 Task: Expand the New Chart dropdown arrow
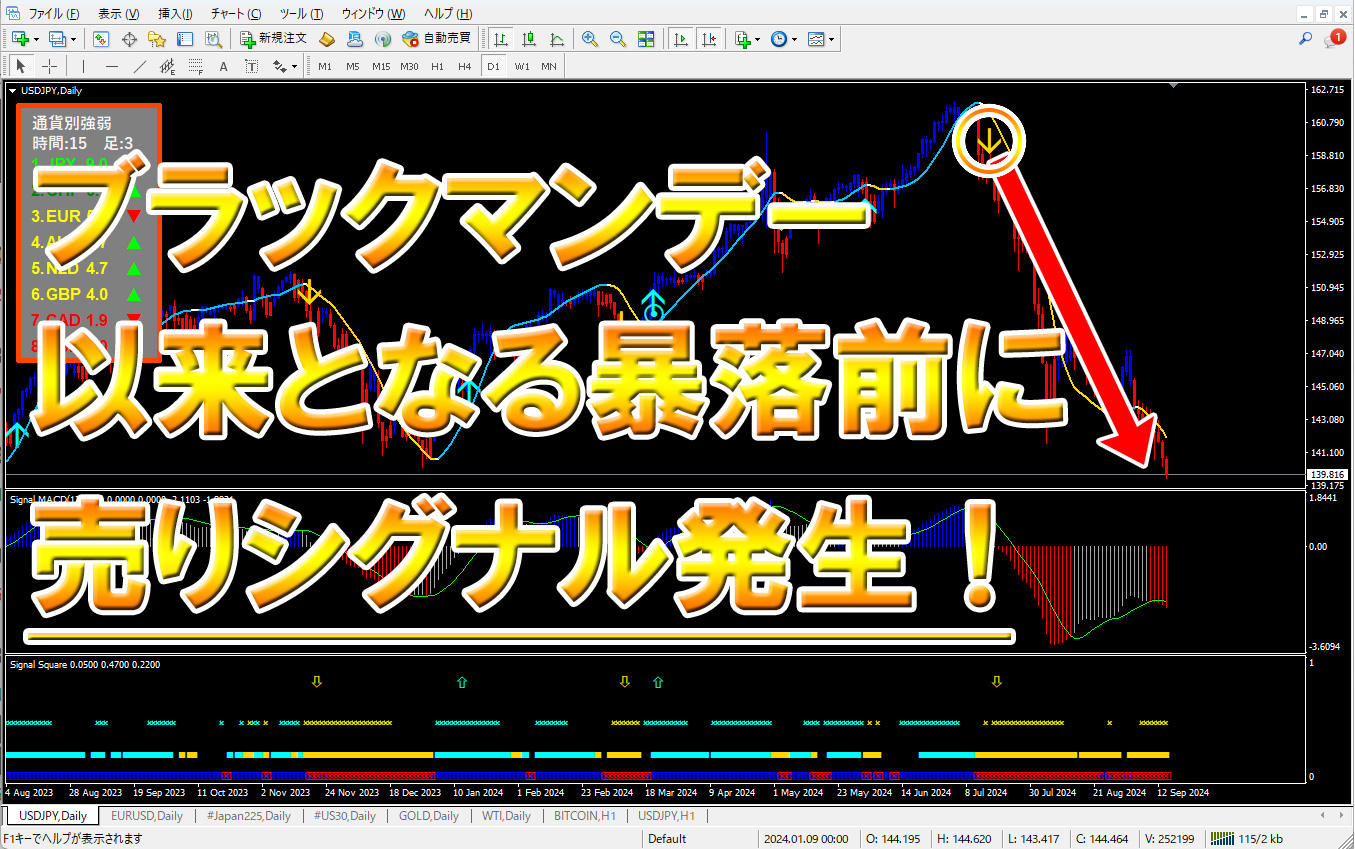[36, 39]
